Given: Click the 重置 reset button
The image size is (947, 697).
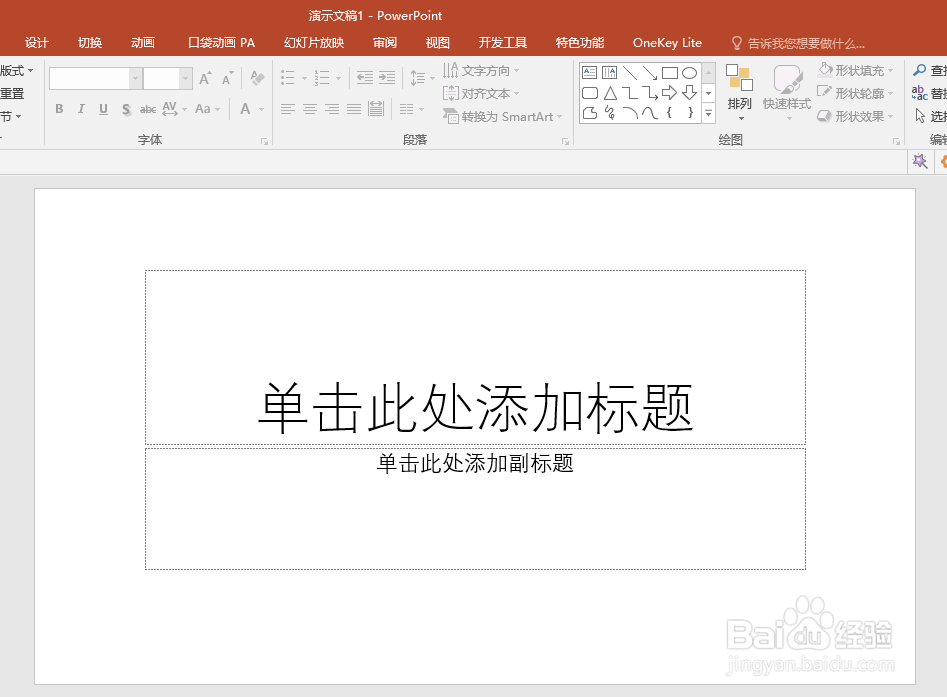Looking at the screenshot, I should click(x=12, y=94).
